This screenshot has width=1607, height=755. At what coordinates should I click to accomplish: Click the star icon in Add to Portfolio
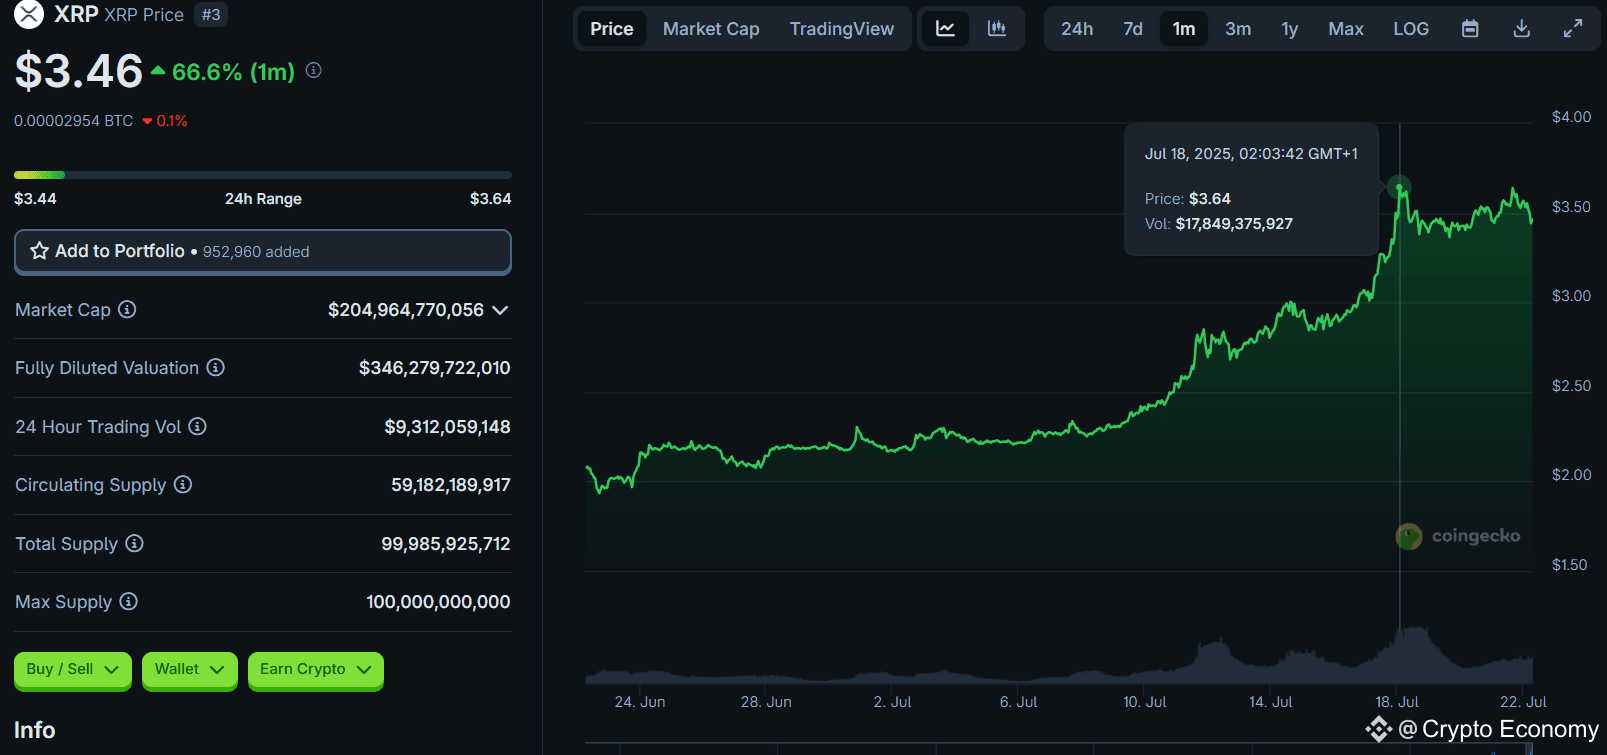[x=39, y=251]
